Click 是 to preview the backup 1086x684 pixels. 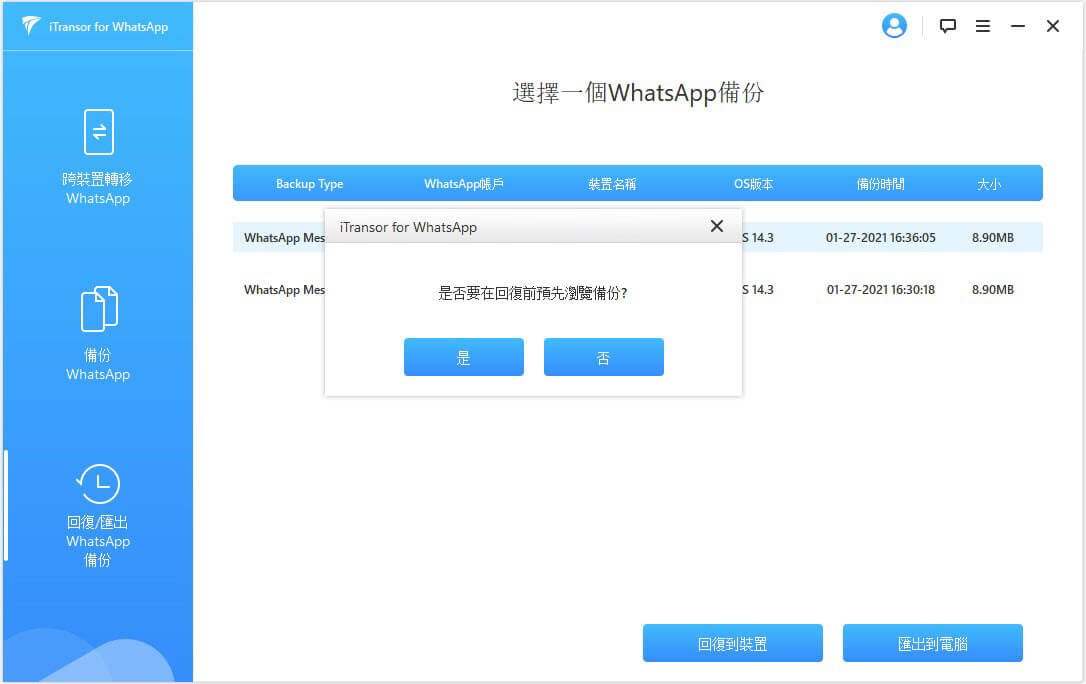(463, 357)
